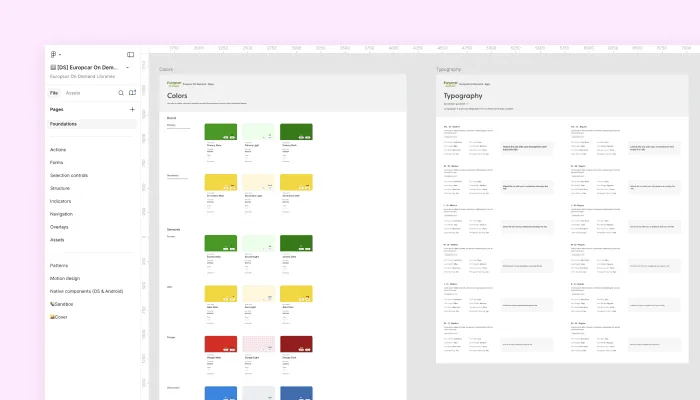Click the 'Colors' heading inside the frame

coord(177,96)
